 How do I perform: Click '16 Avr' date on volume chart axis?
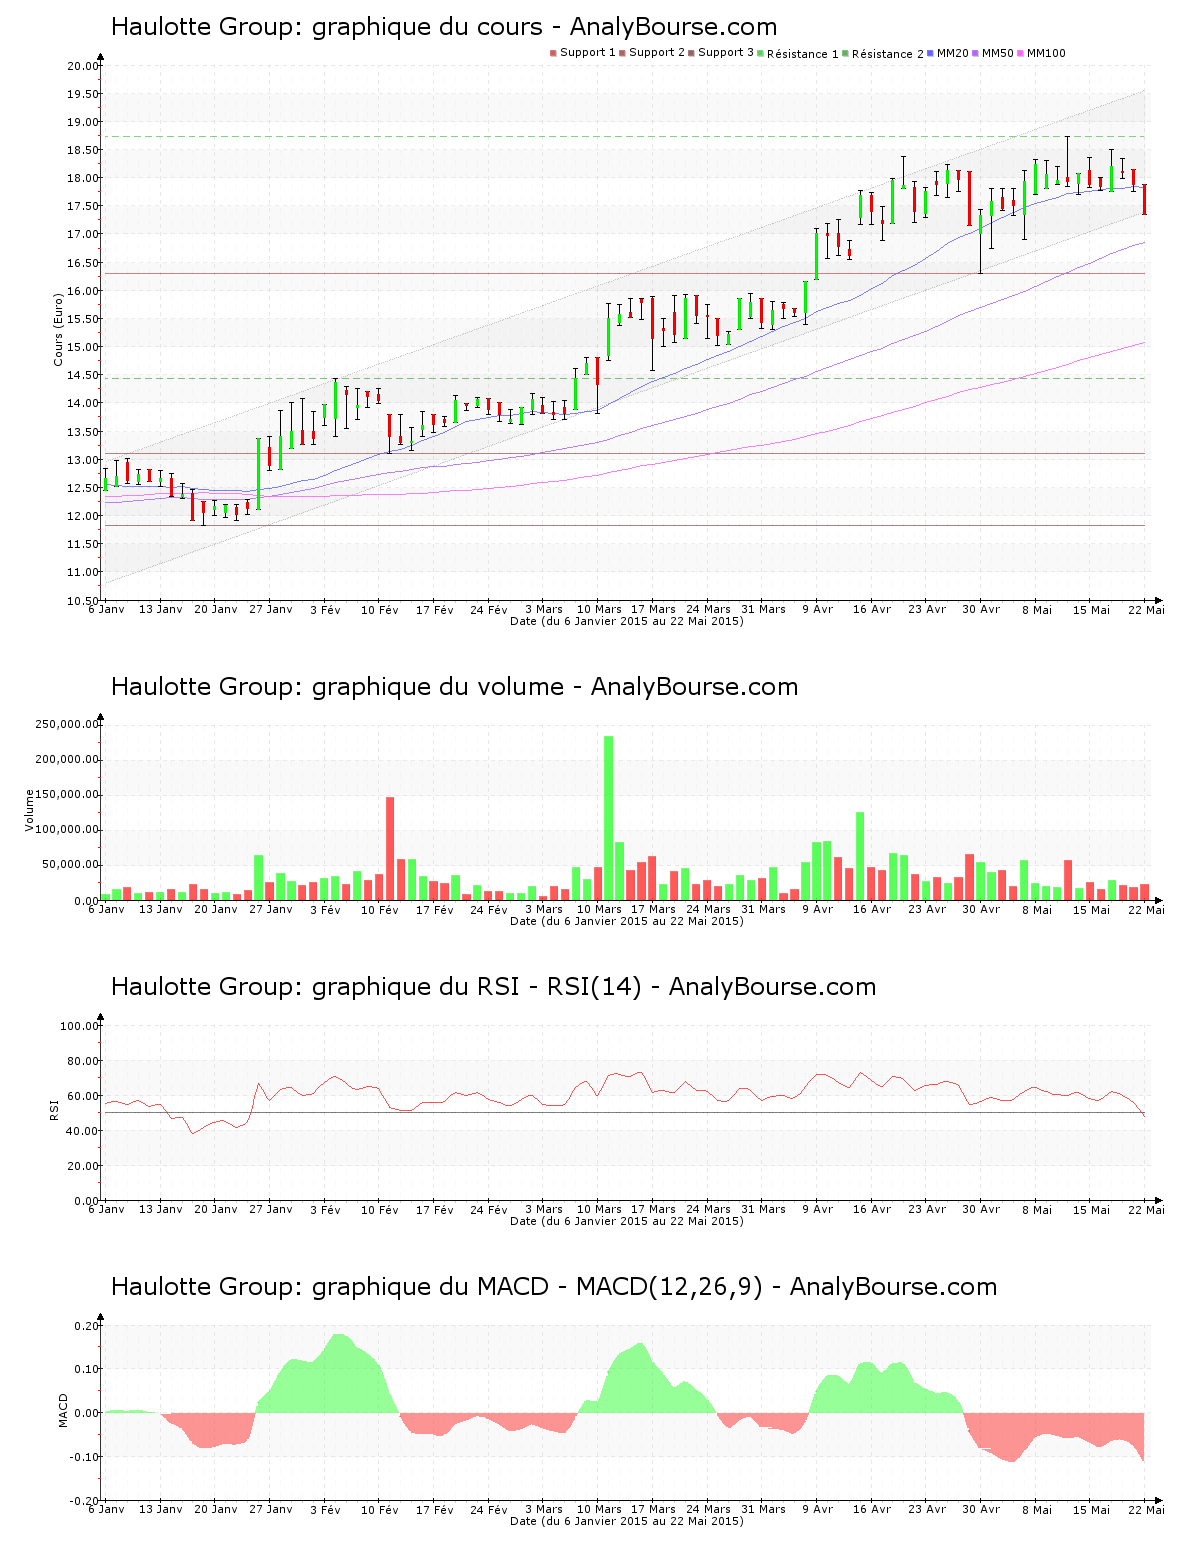(872, 909)
